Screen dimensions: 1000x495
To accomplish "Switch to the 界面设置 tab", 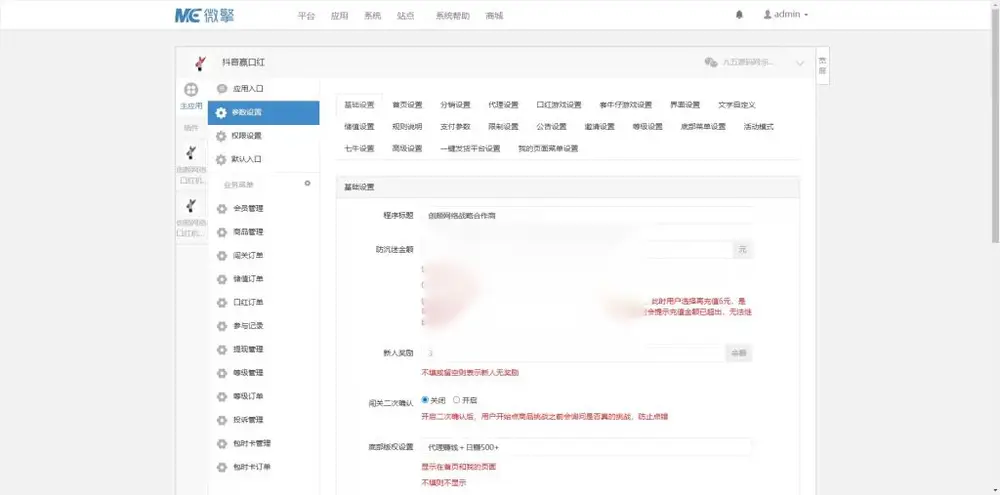I will point(685,105).
